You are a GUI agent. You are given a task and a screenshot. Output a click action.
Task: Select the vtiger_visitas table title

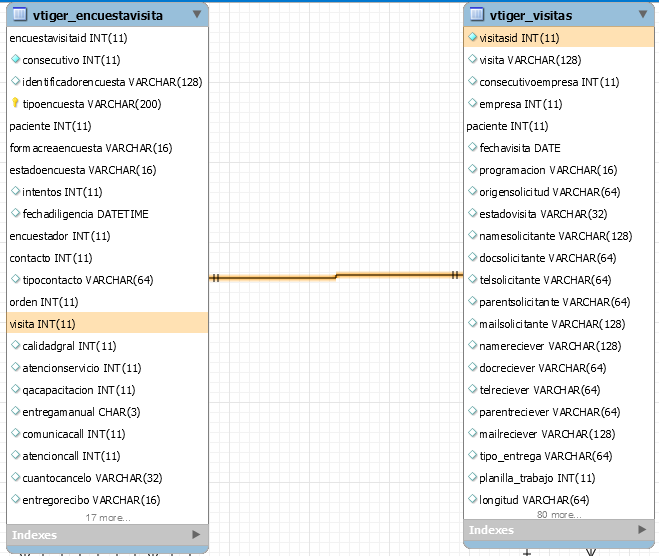(531, 16)
